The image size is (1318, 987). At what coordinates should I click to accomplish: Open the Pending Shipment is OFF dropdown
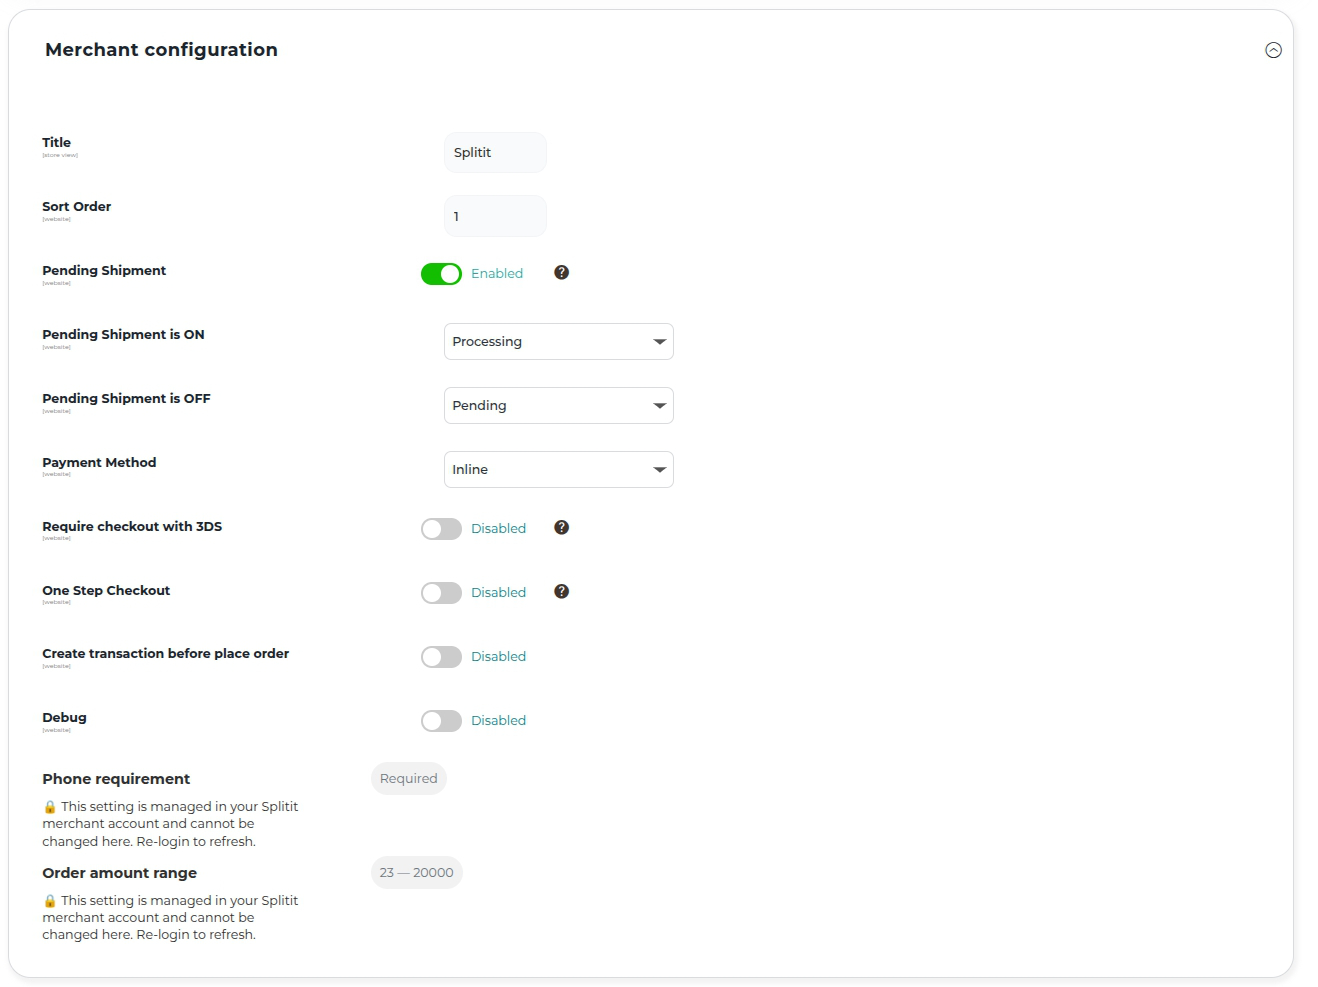pyautogui.click(x=559, y=406)
